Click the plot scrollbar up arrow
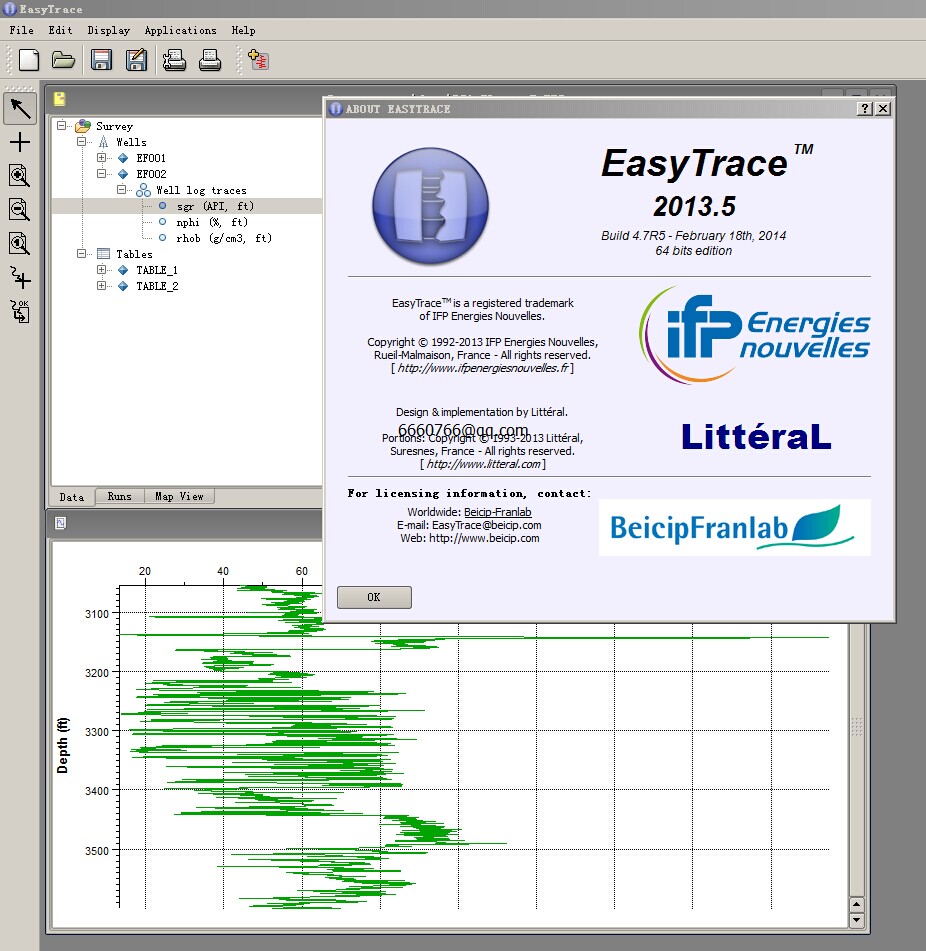Viewport: 926px width, 951px height. point(856,904)
